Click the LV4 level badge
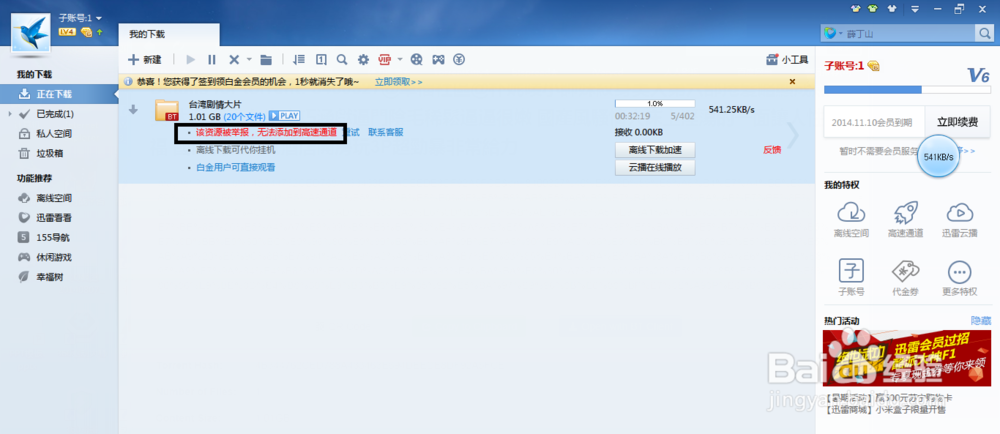Image resolution: width=1000 pixels, height=434 pixels. [67, 31]
